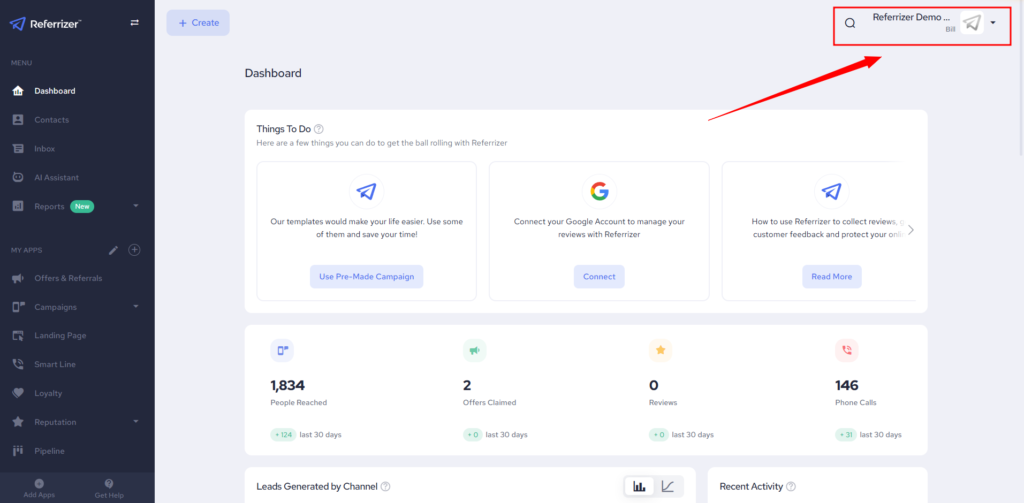
Task: Toggle the sidebar collapse arrows icon
Action: click(135, 23)
